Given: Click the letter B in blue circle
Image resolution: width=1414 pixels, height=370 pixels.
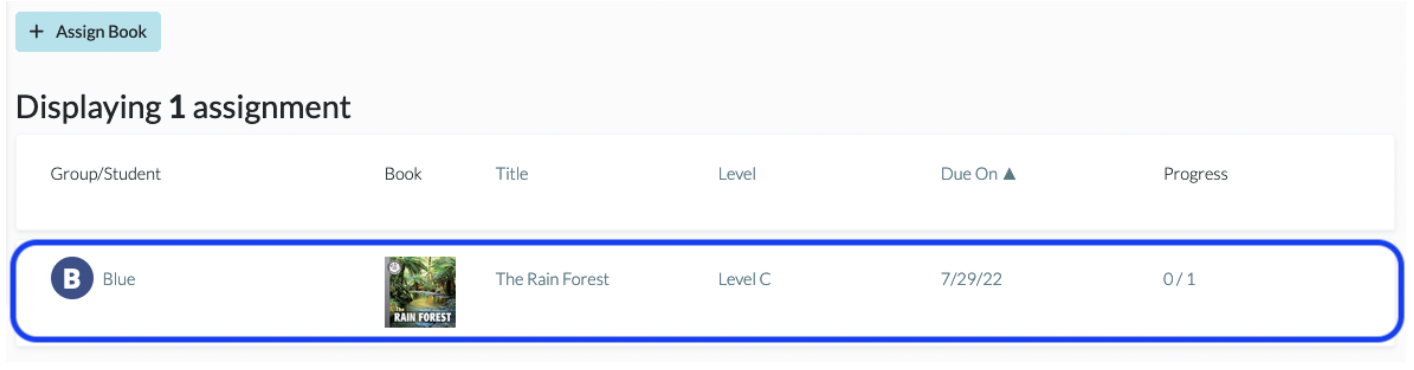Looking at the screenshot, I should click(72, 280).
